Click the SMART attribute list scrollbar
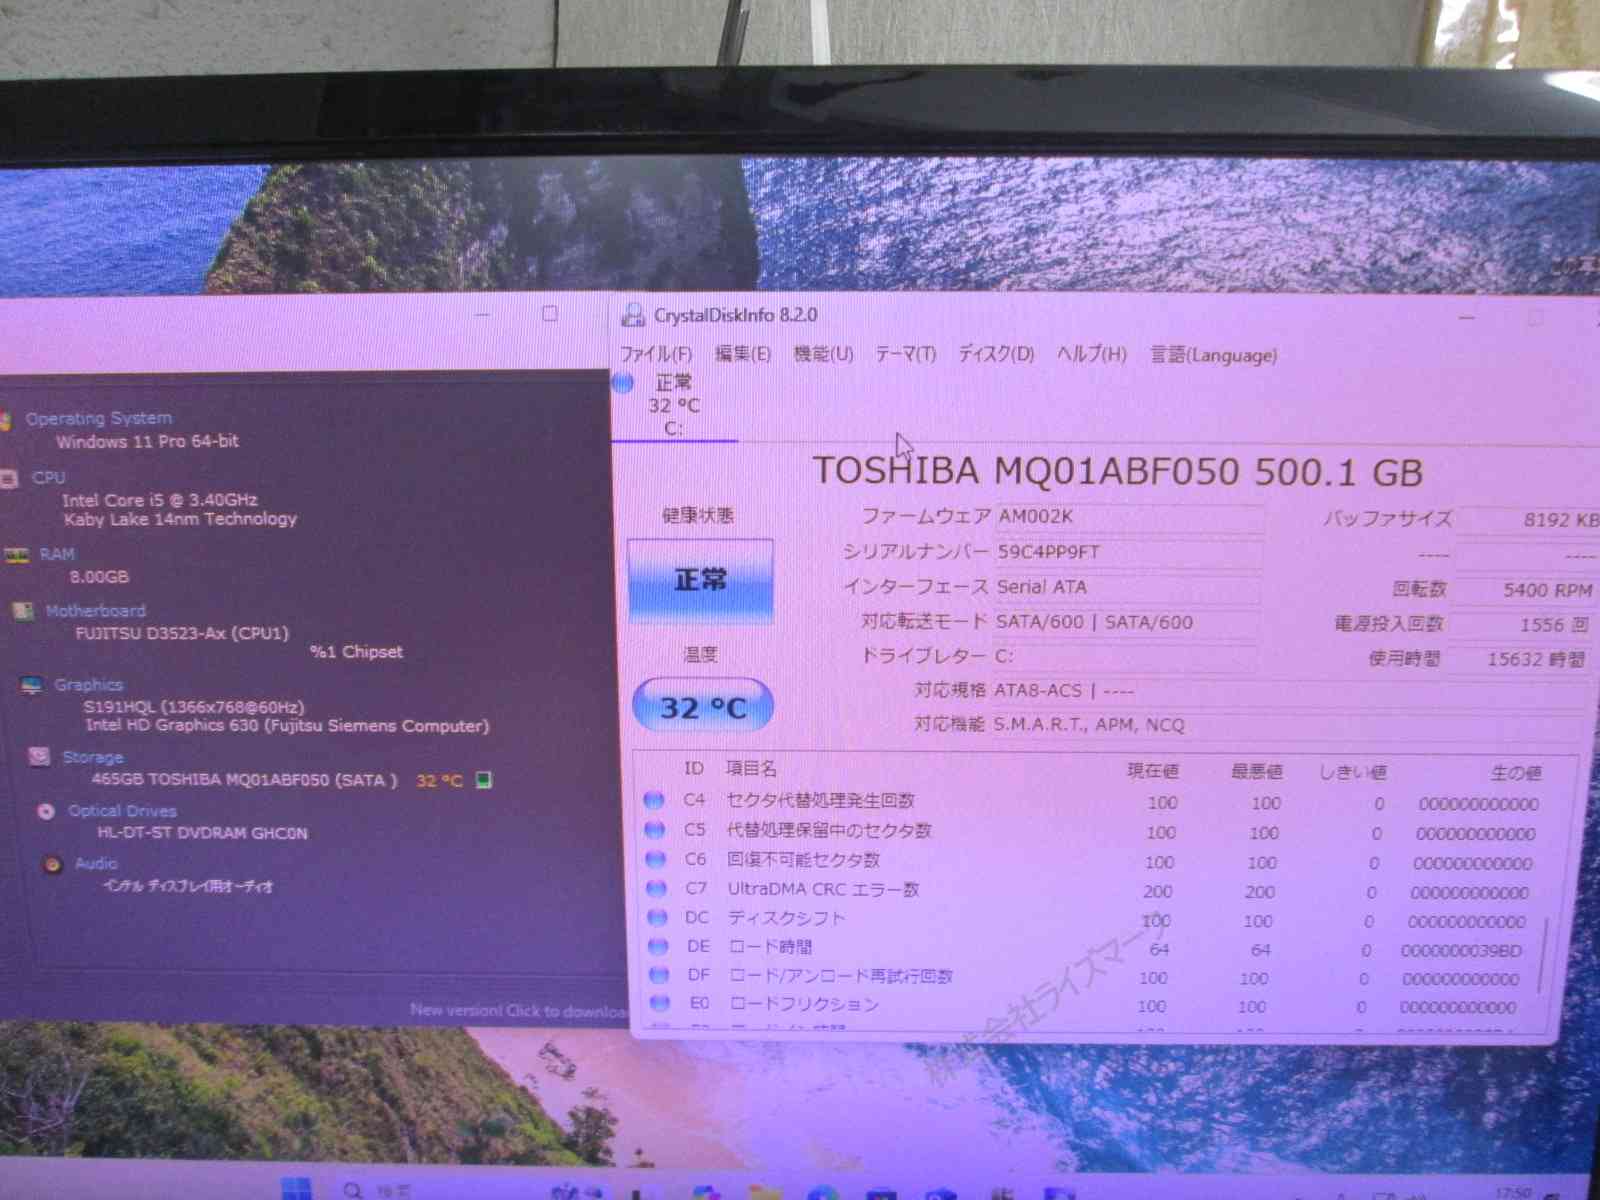 1544,955
